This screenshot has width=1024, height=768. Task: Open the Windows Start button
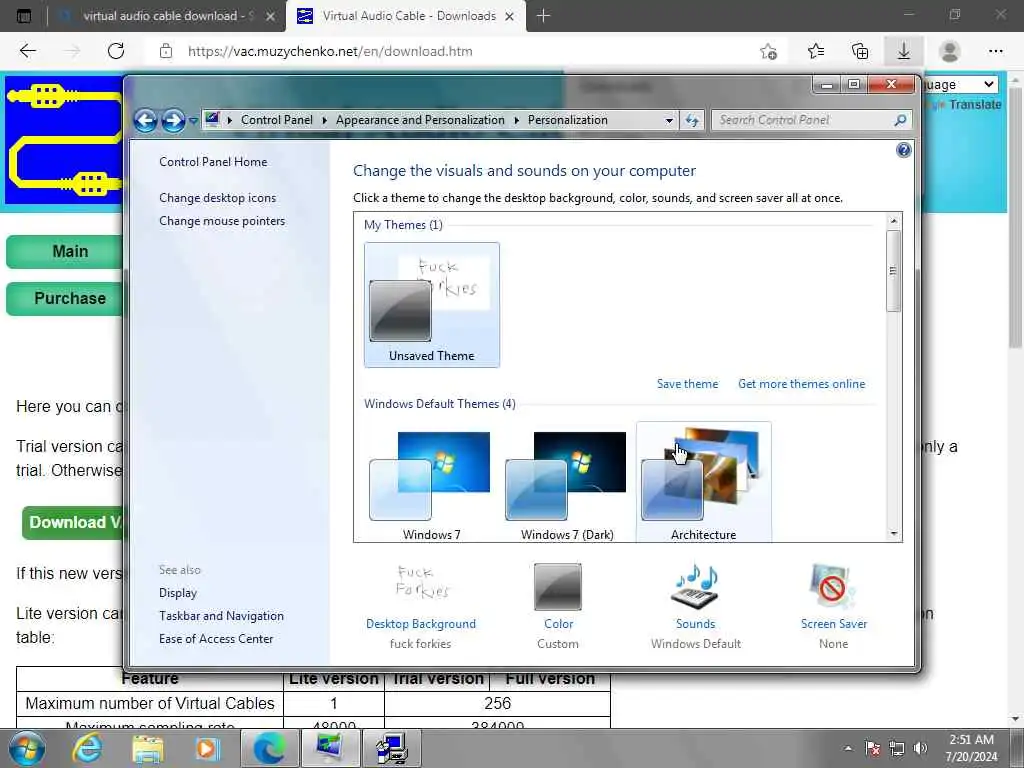pos(27,748)
